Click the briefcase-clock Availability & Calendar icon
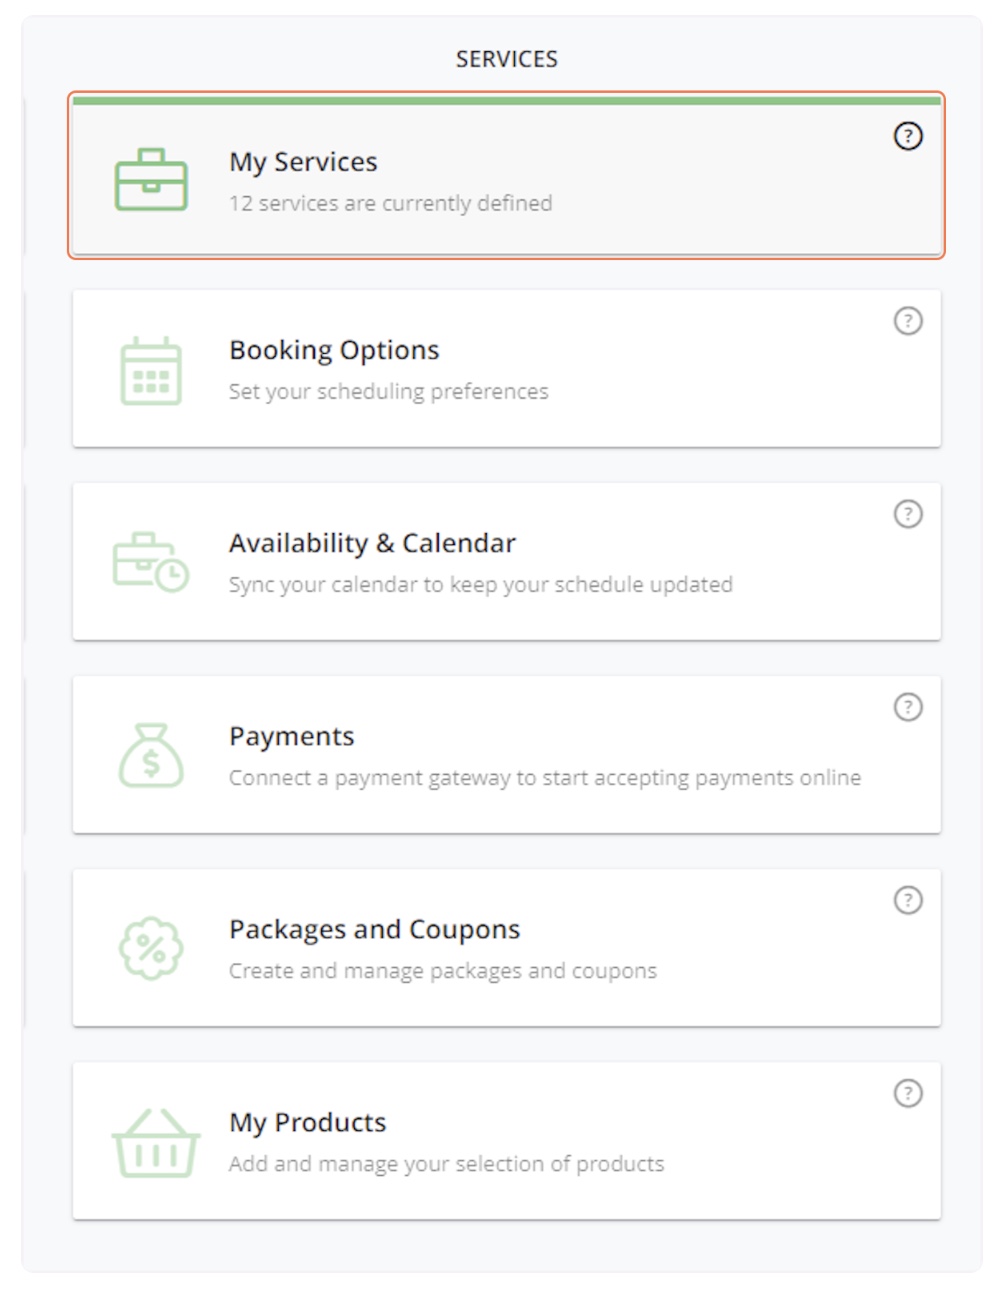This screenshot has width=1002, height=1296. point(151,562)
